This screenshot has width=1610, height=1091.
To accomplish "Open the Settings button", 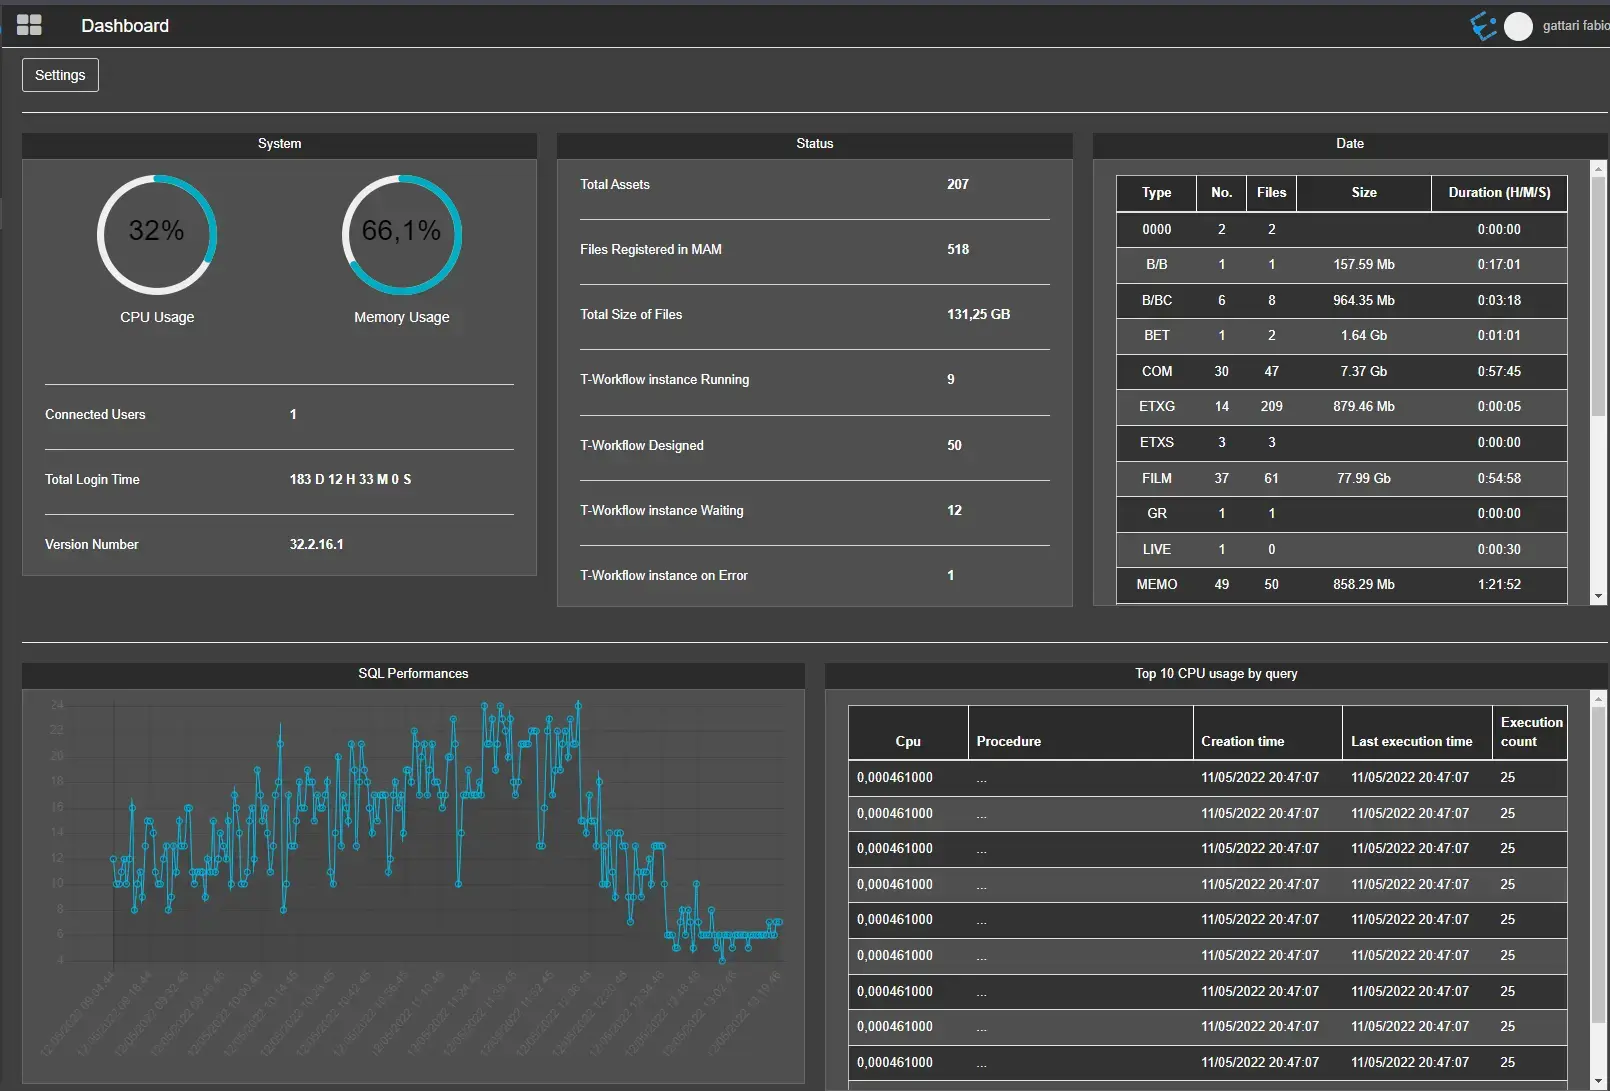I will 60,75.
